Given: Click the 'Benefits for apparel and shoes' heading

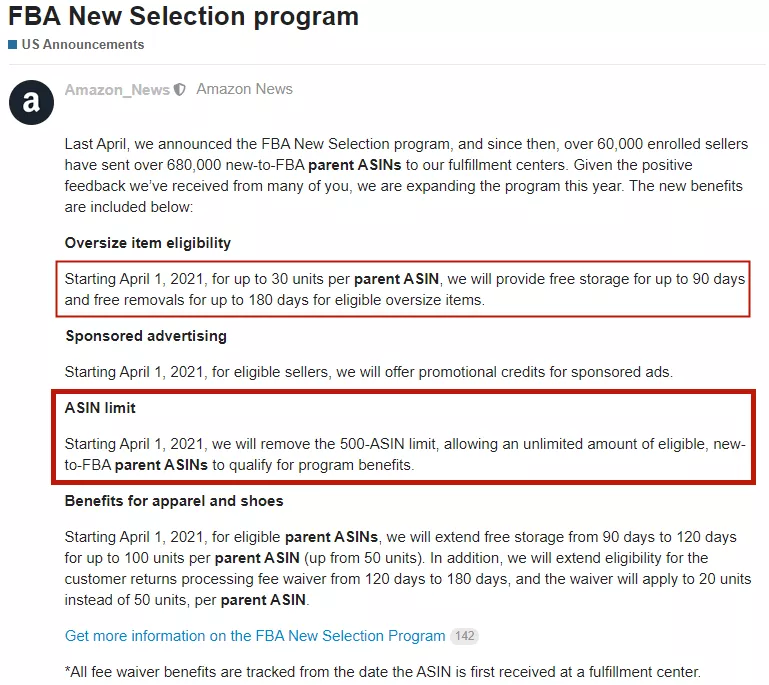Looking at the screenshot, I should pos(174,501).
